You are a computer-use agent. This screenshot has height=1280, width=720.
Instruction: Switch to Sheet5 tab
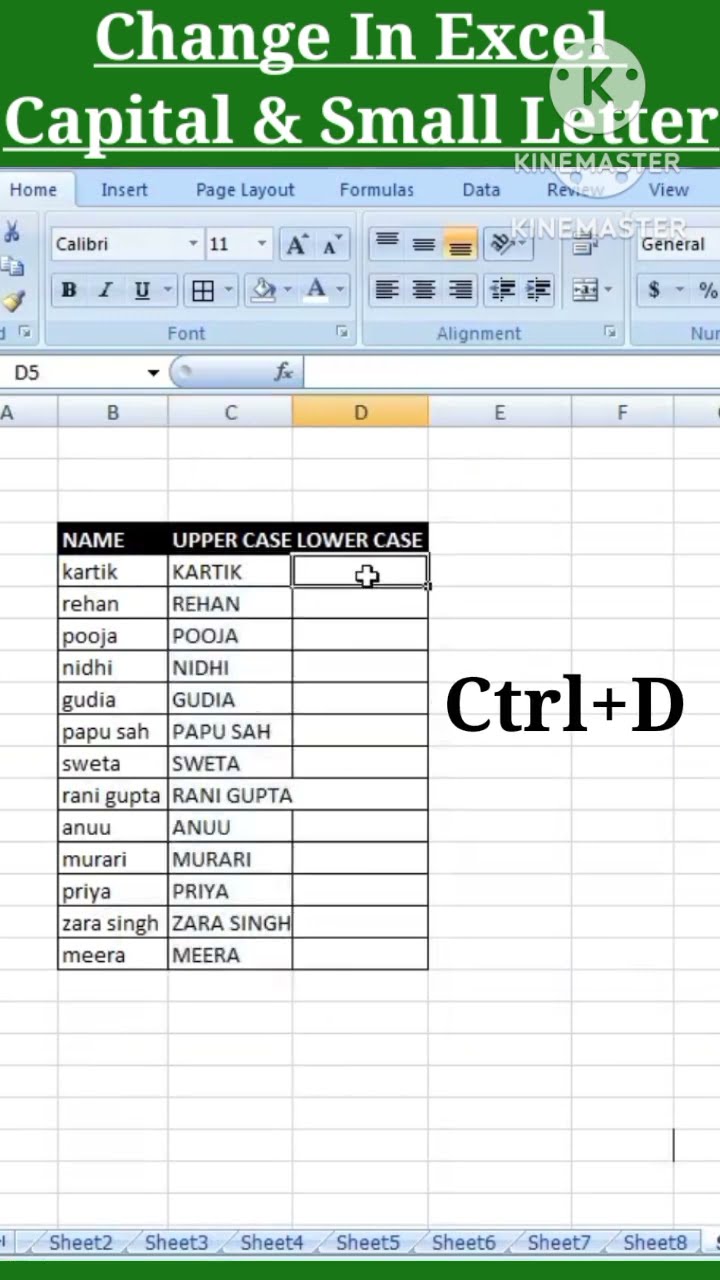click(x=368, y=1242)
